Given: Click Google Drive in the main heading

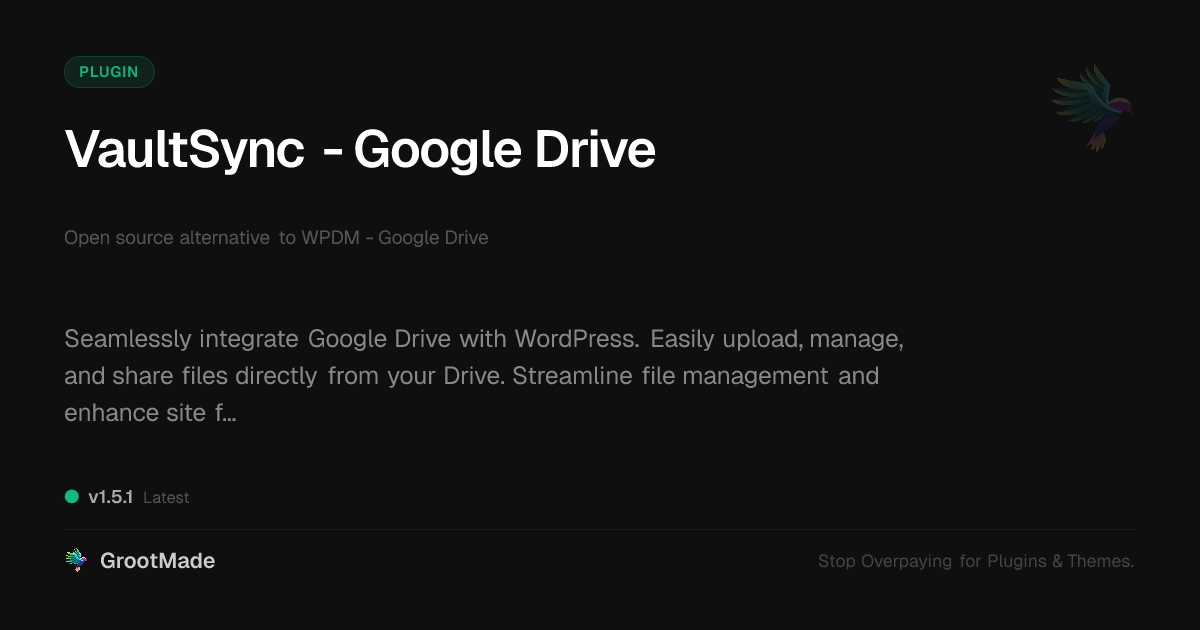Looking at the screenshot, I should pyautogui.click(x=504, y=150).
